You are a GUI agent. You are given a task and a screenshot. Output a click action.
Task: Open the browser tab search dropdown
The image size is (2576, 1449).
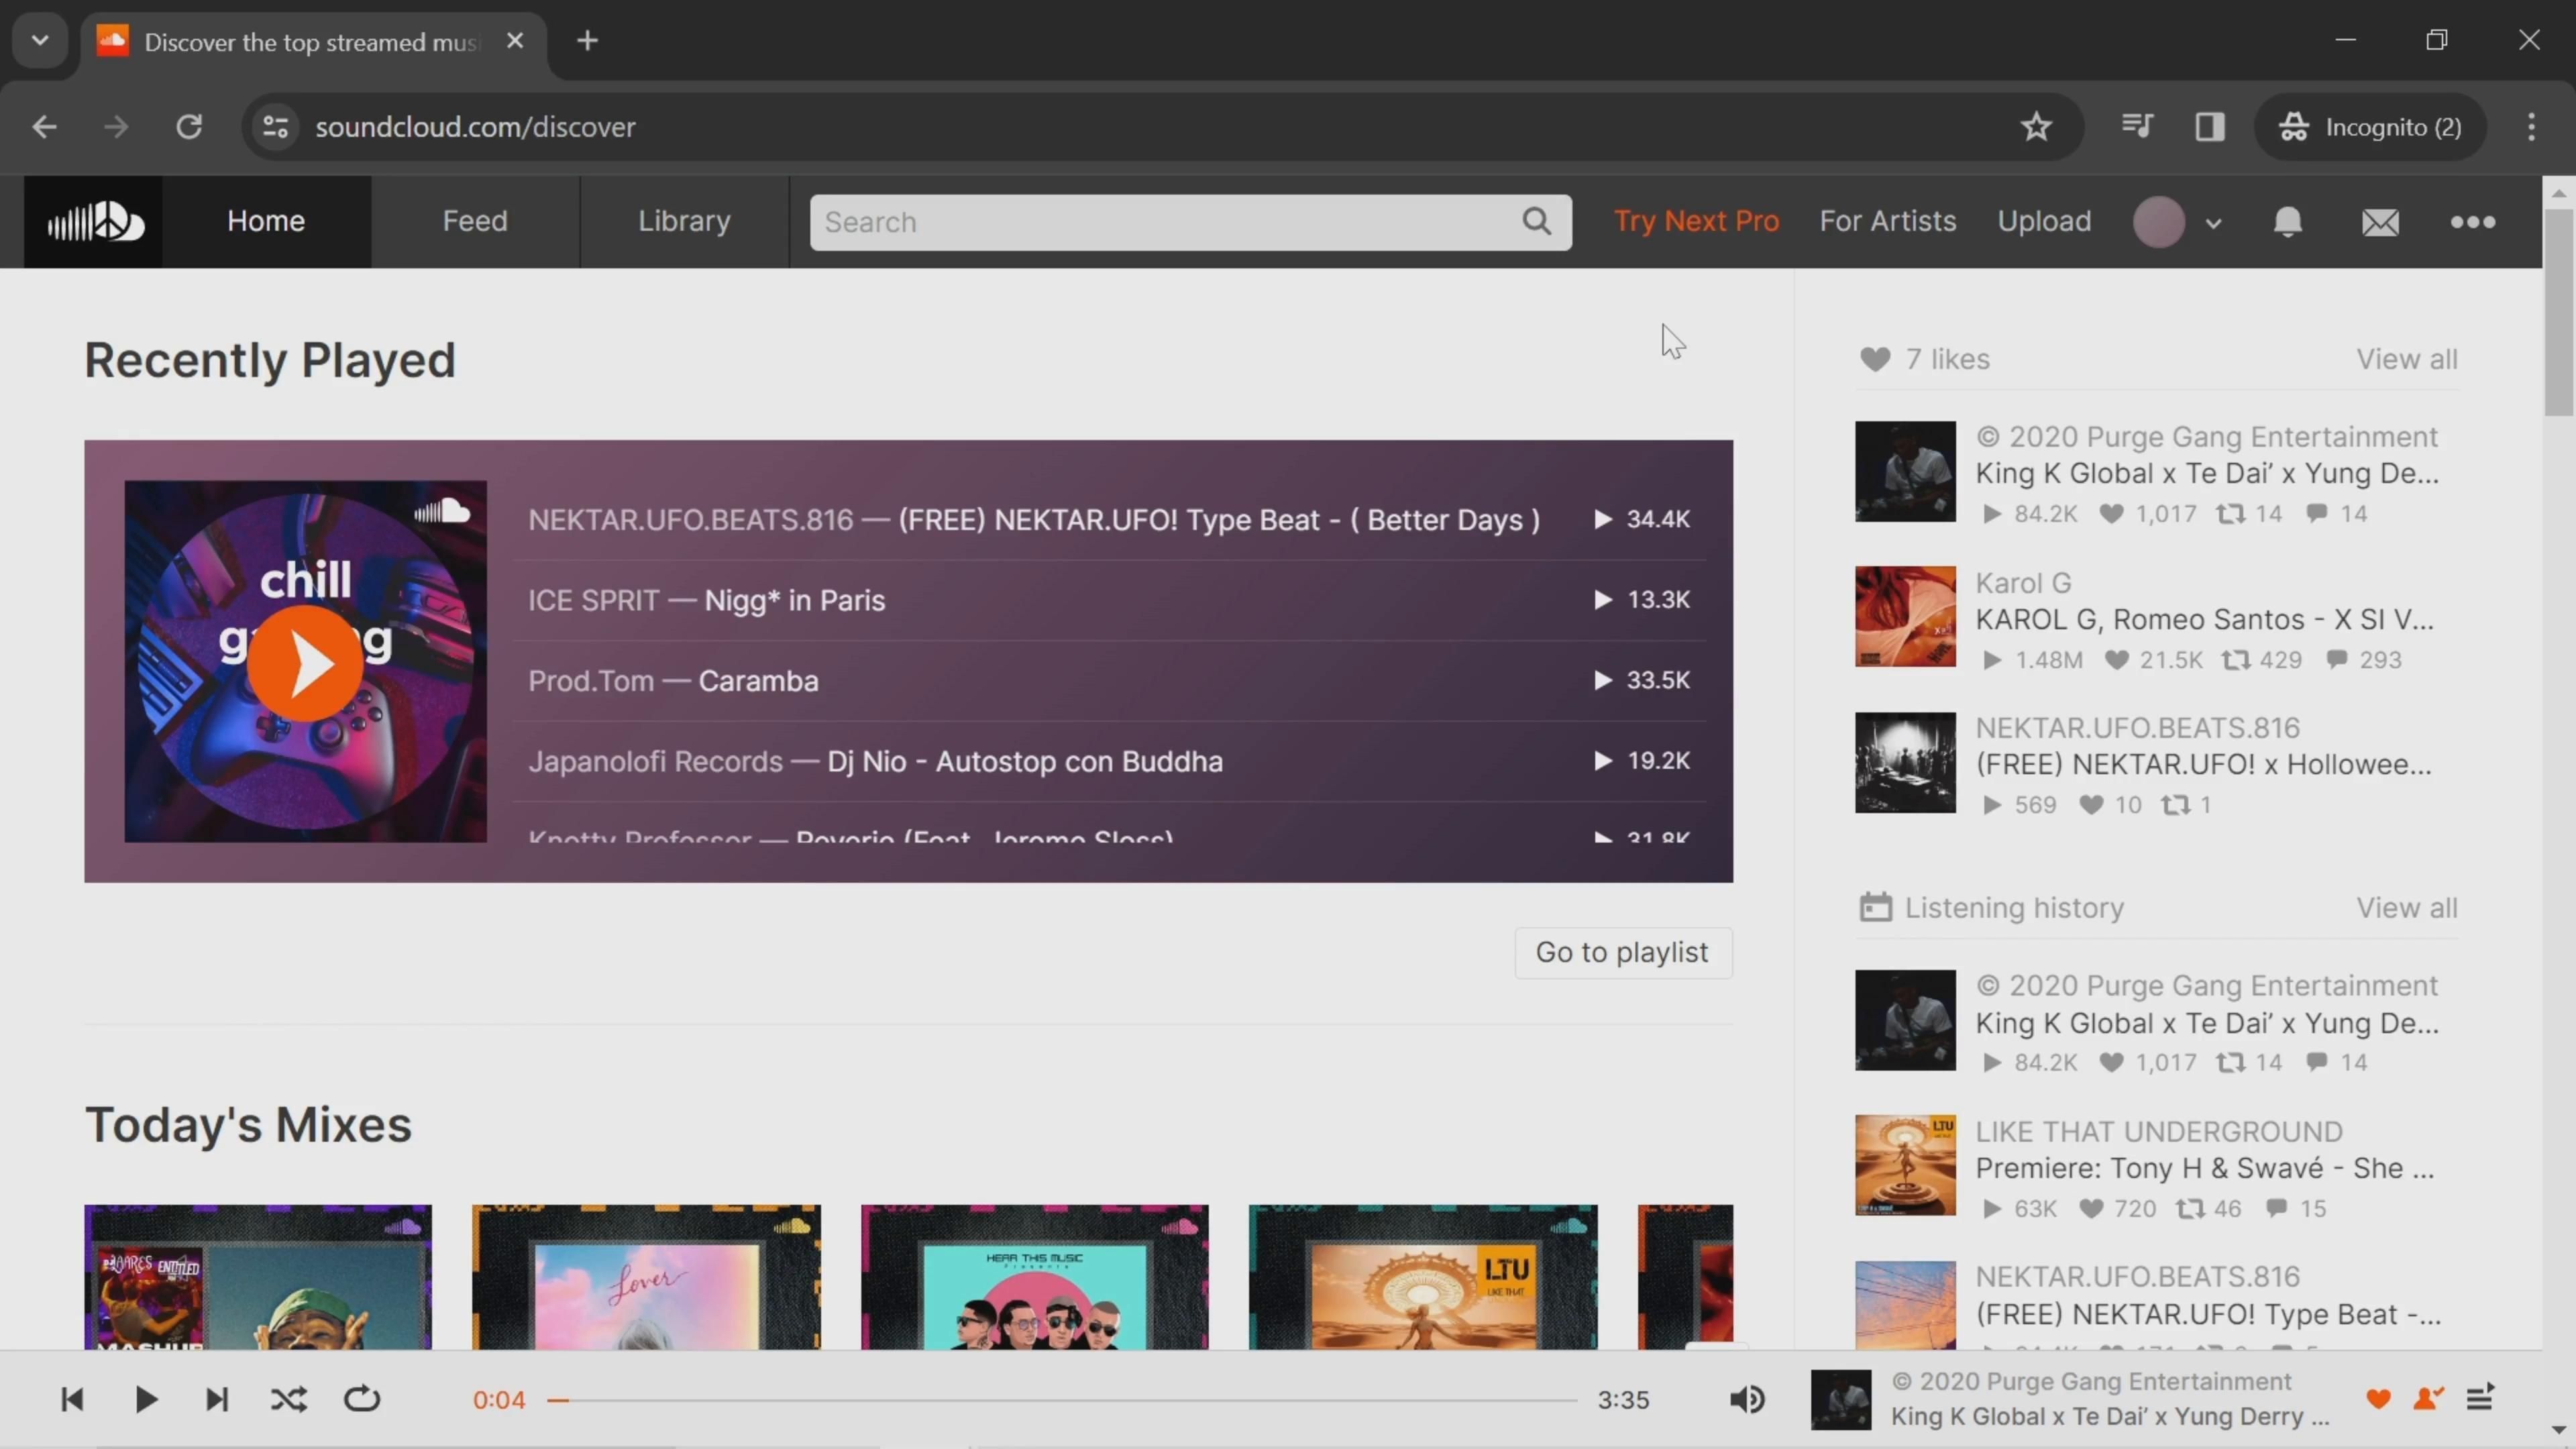pyautogui.click(x=40, y=41)
